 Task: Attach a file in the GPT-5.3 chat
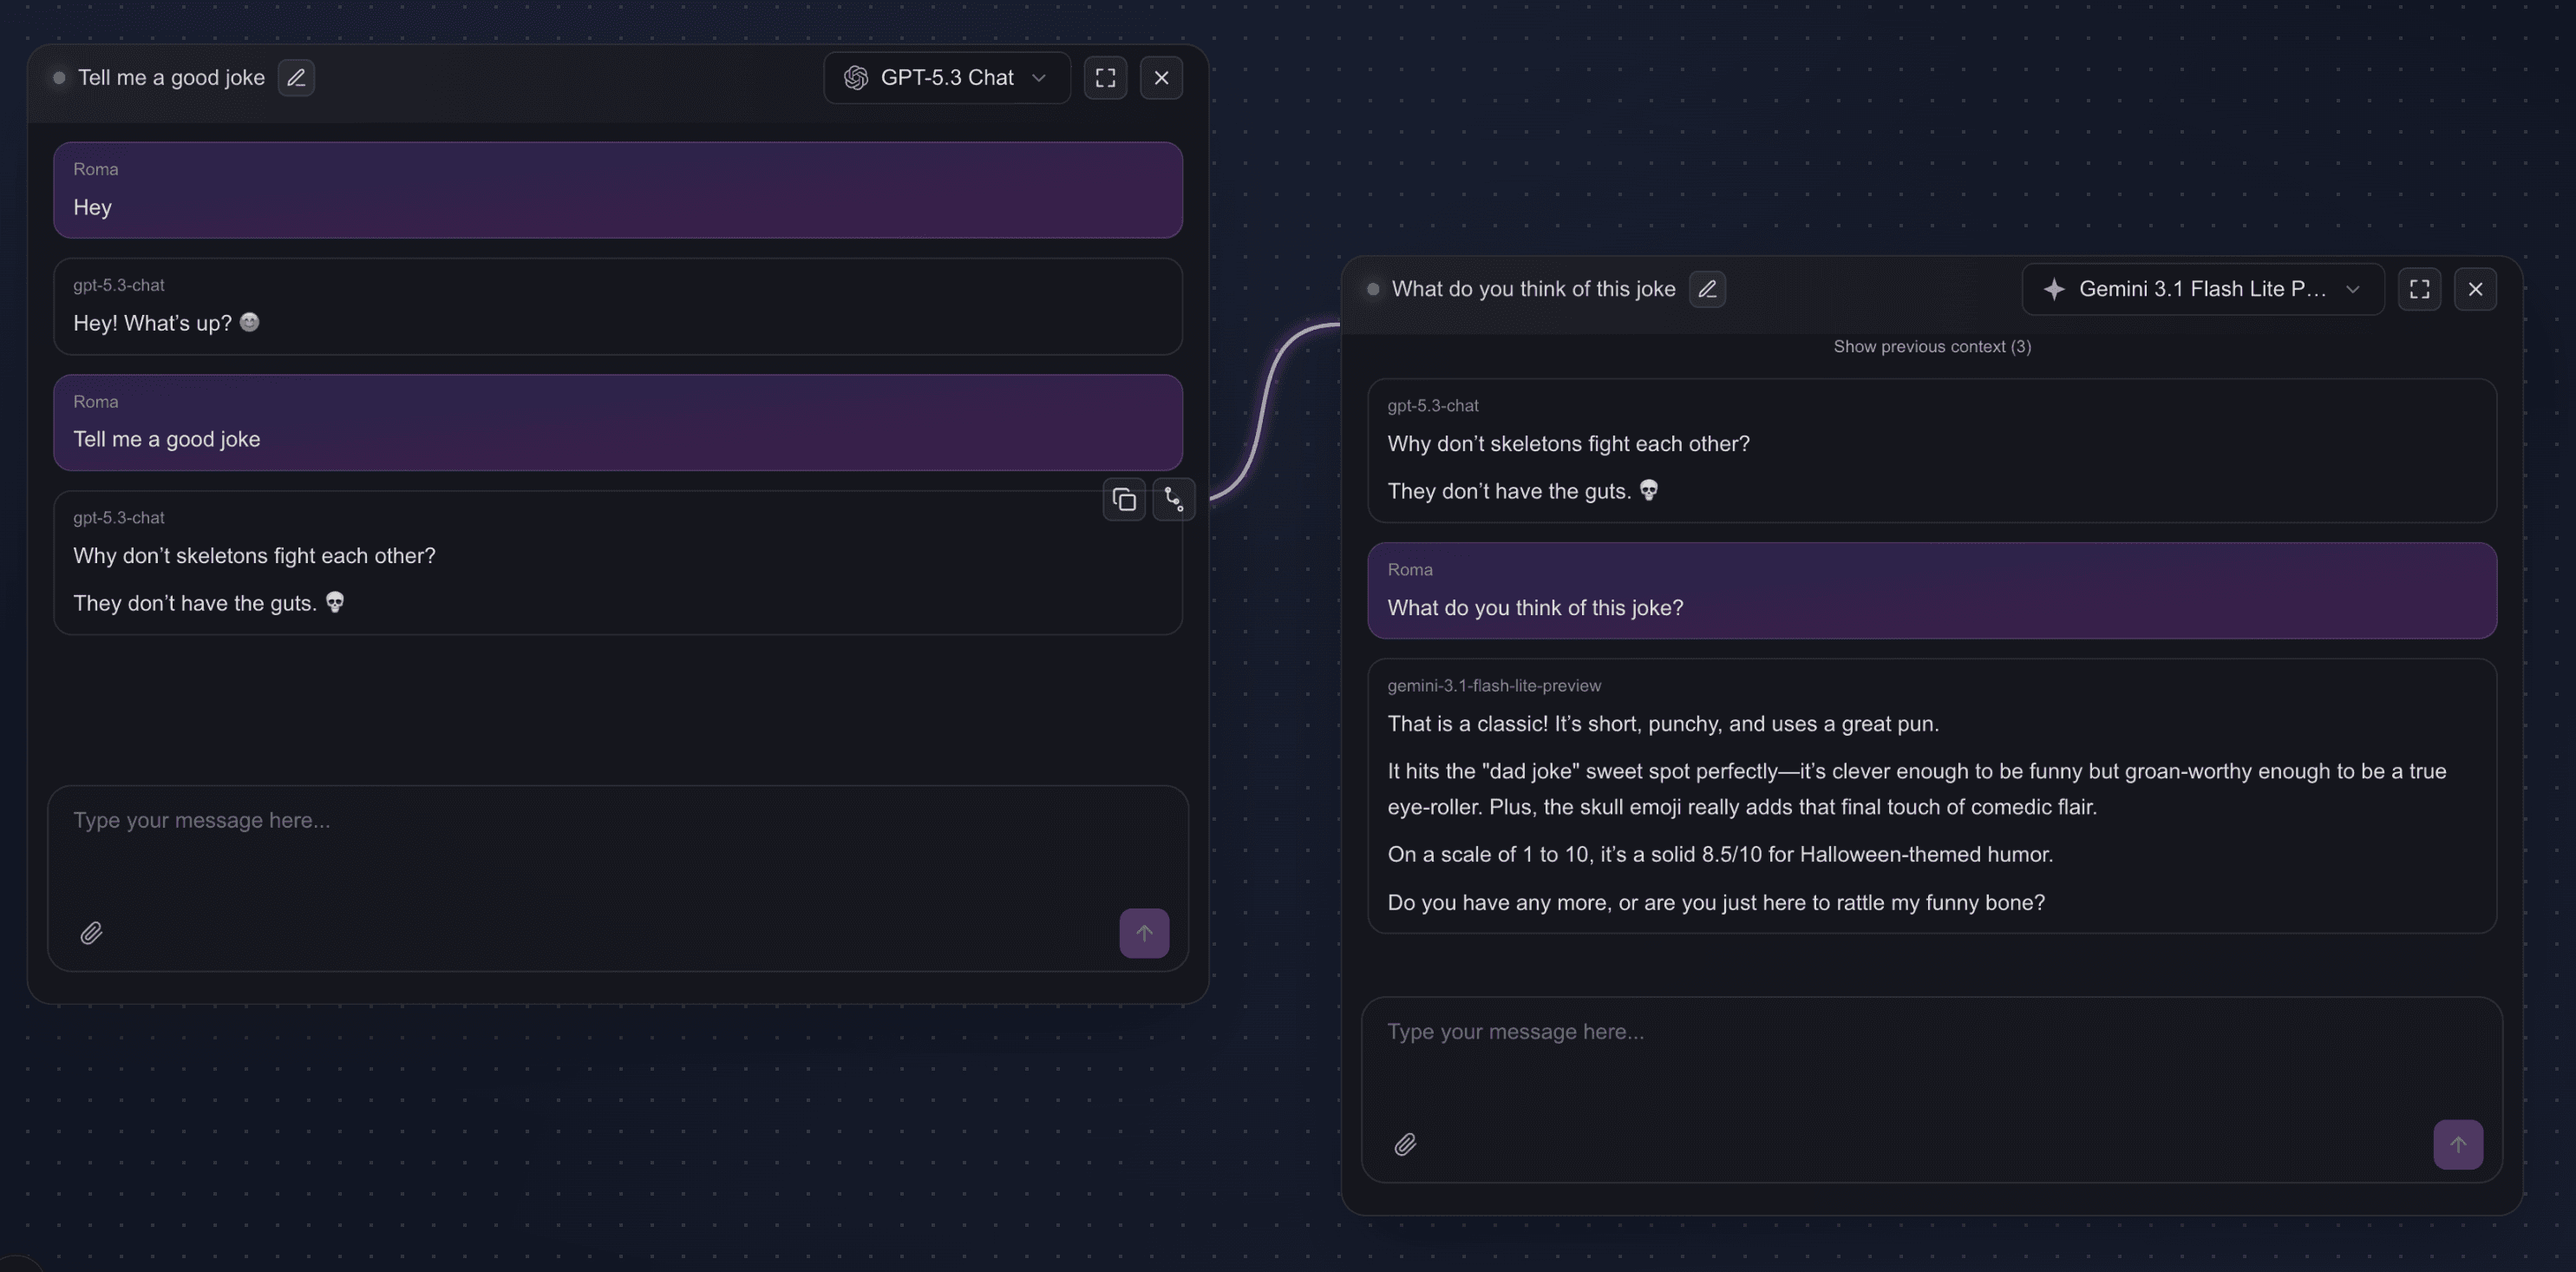(x=91, y=932)
